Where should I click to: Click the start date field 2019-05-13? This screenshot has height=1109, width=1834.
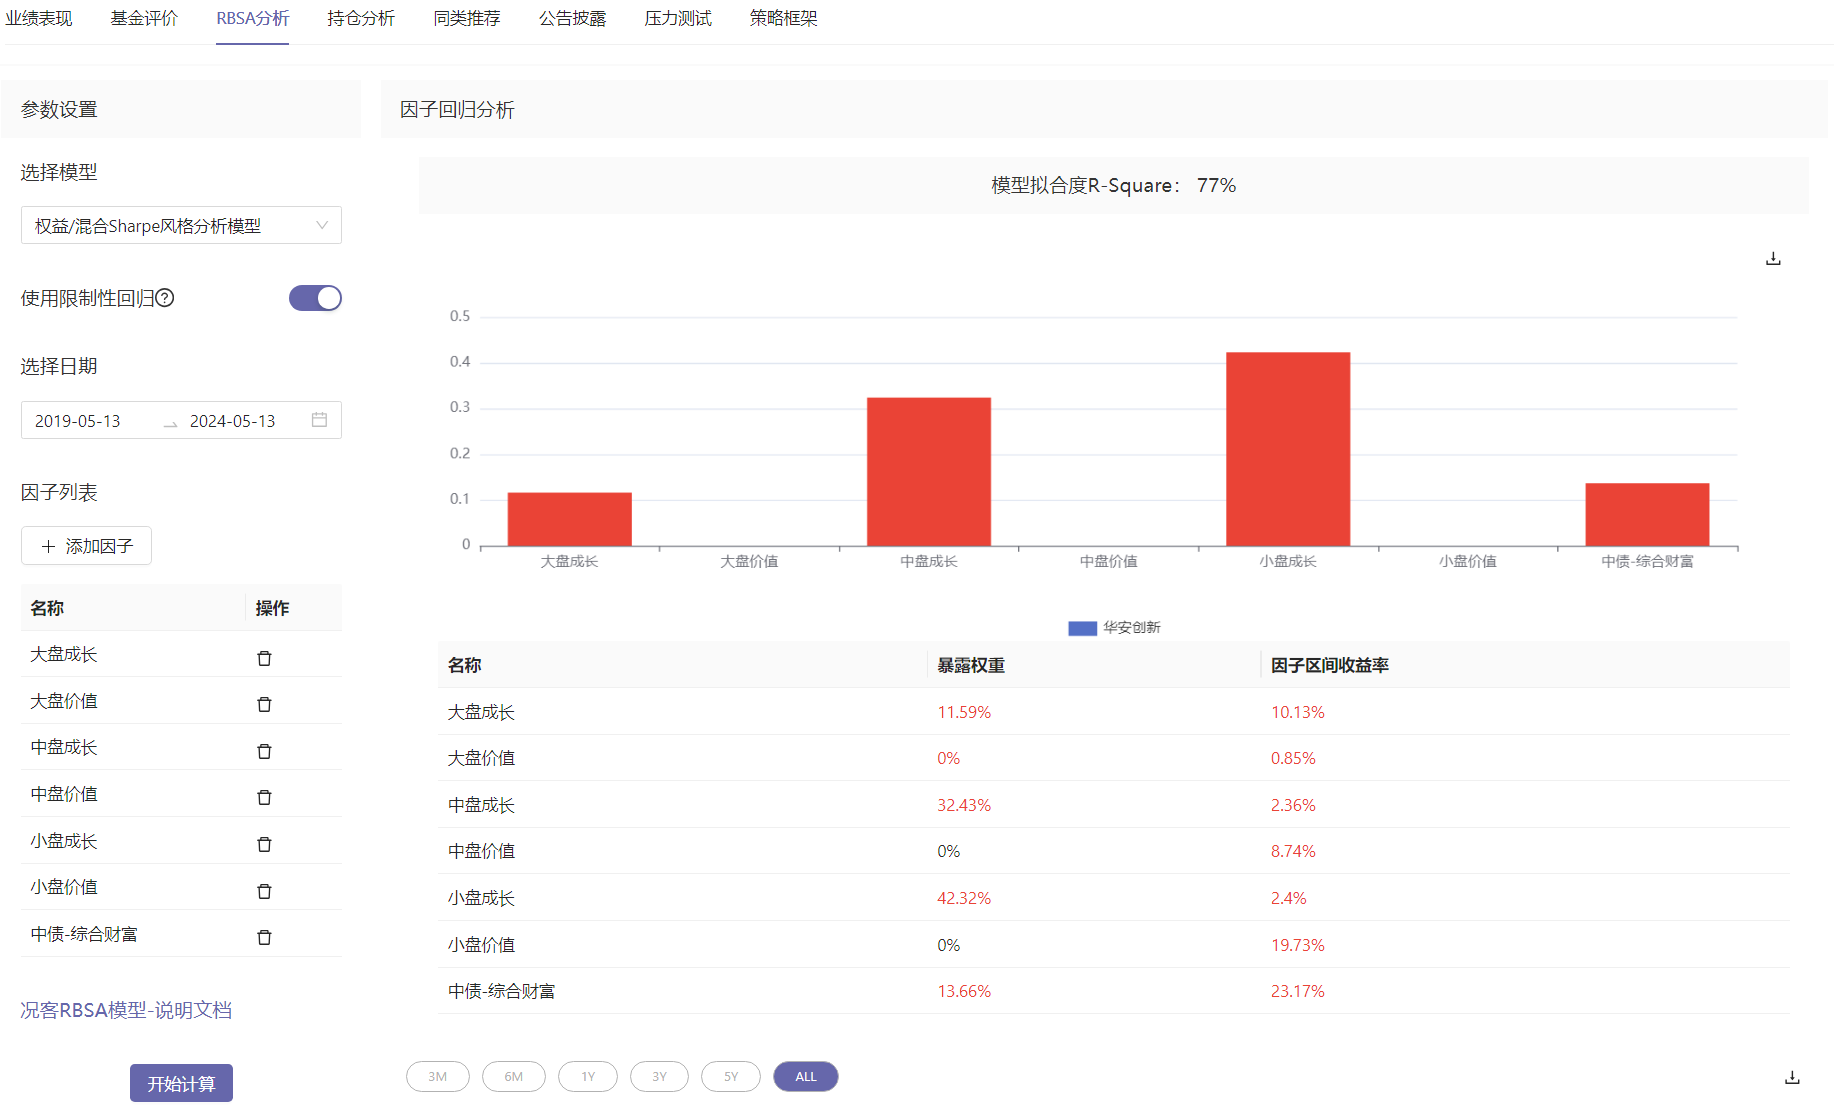click(x=78, y=421)
